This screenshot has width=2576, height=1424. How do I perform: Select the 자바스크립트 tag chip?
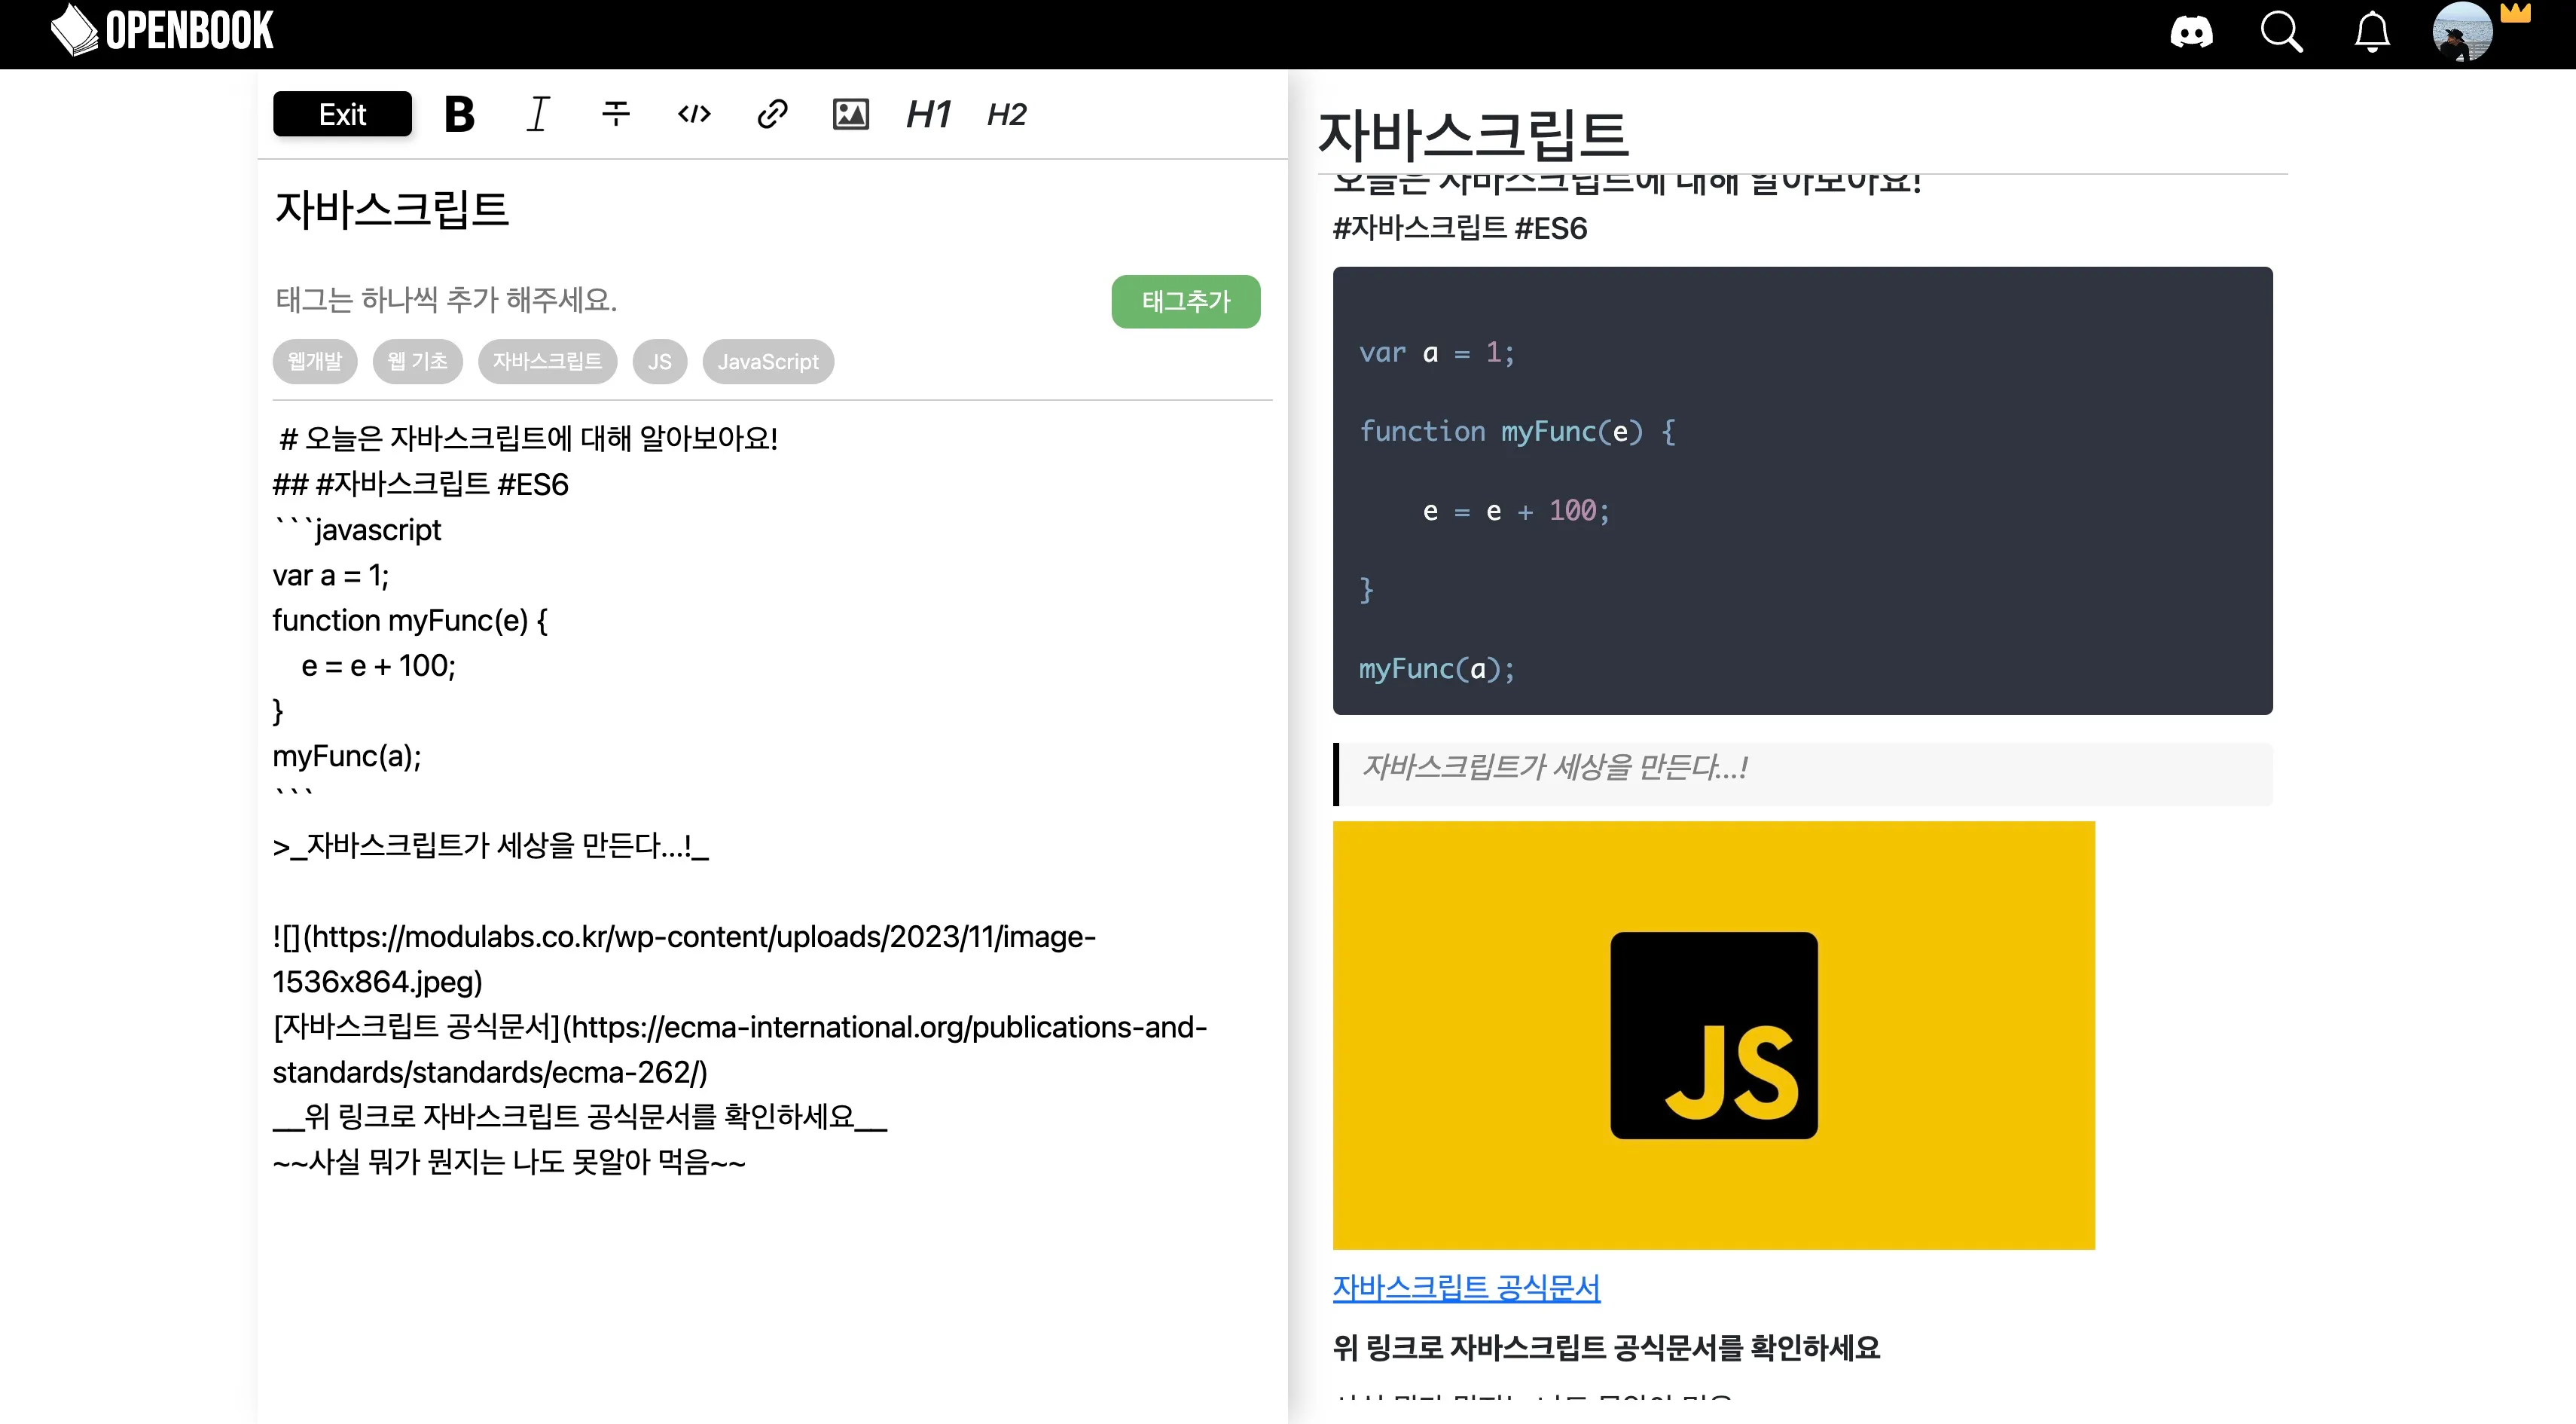[547, 361]
